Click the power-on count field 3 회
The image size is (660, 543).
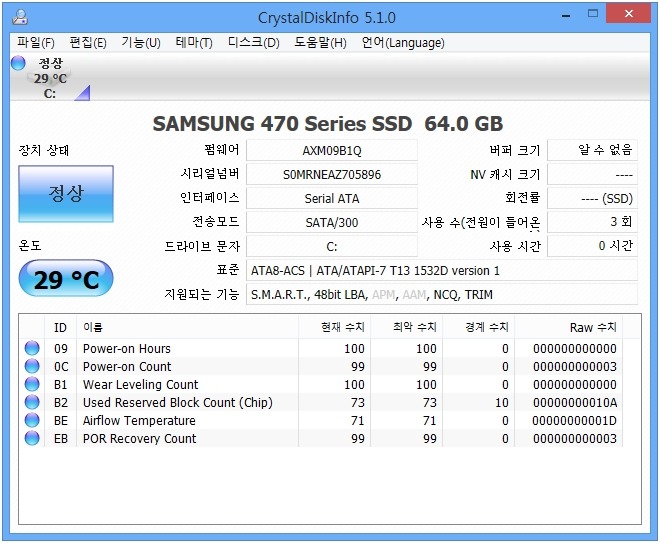click(592, 222)
